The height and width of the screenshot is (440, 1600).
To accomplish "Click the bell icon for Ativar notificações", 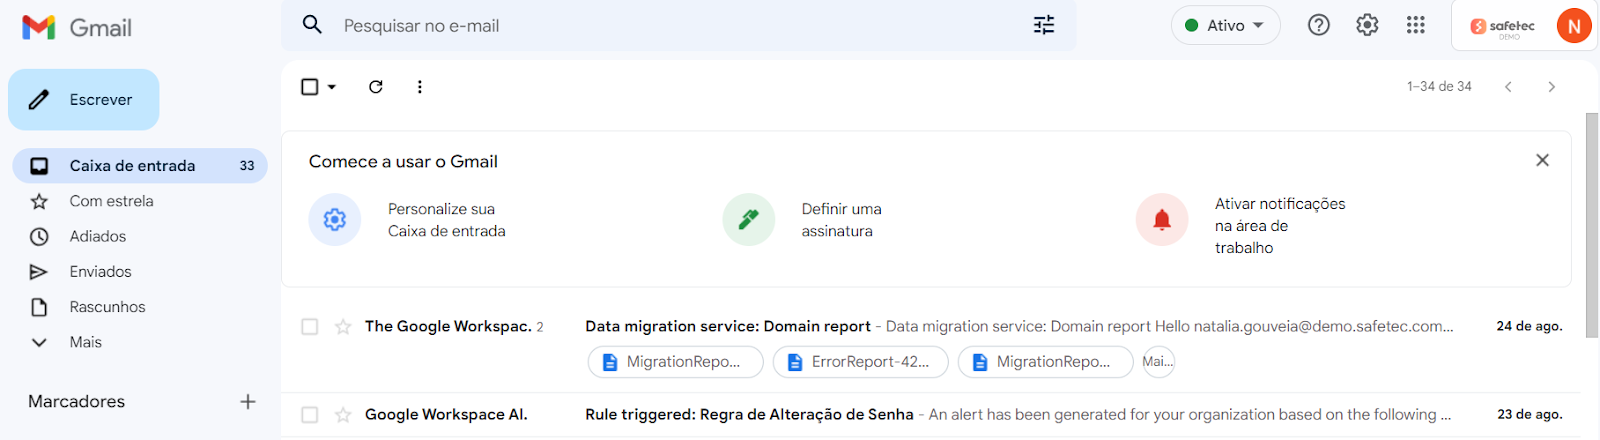I will coord(1162,219).
